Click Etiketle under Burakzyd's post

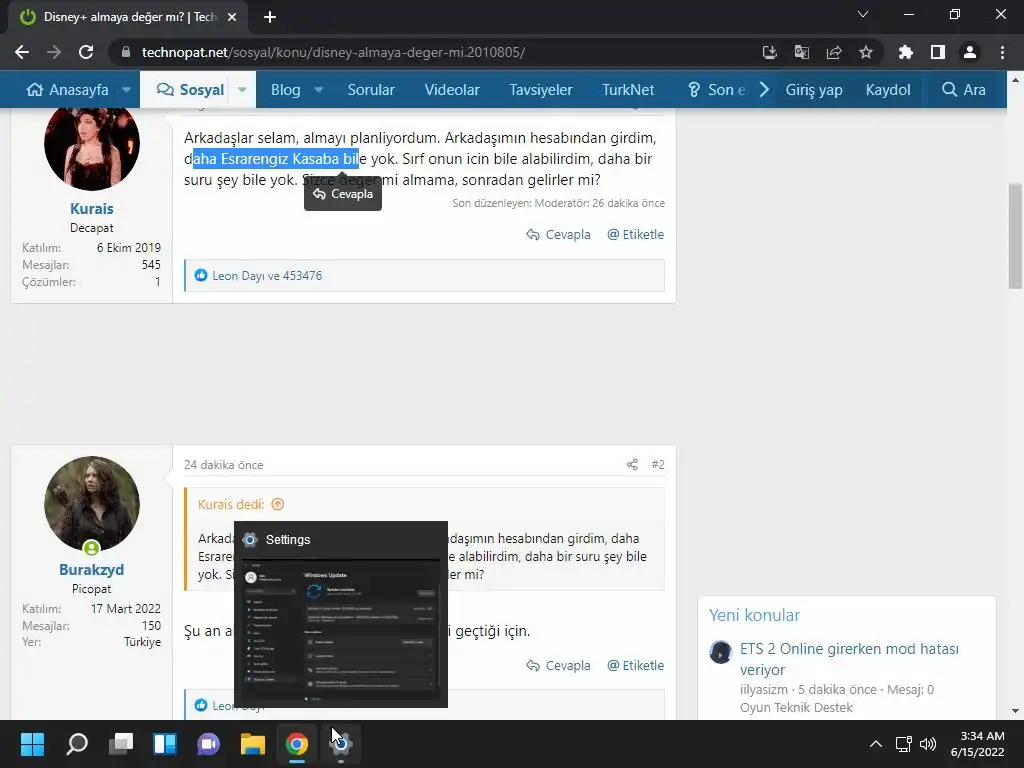[x=635, y=665]
